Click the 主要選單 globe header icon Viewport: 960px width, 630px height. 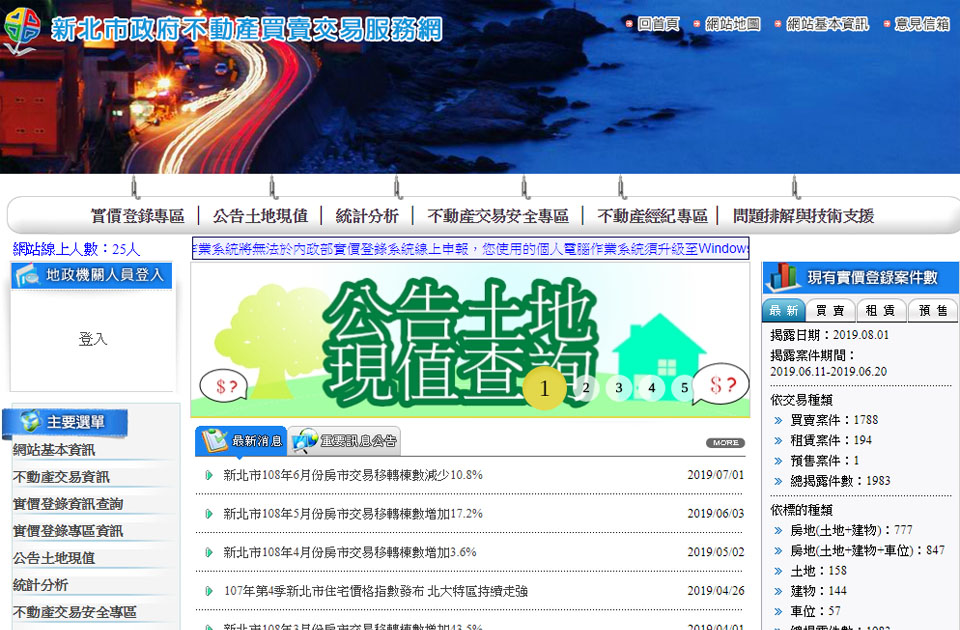(30, 421)
